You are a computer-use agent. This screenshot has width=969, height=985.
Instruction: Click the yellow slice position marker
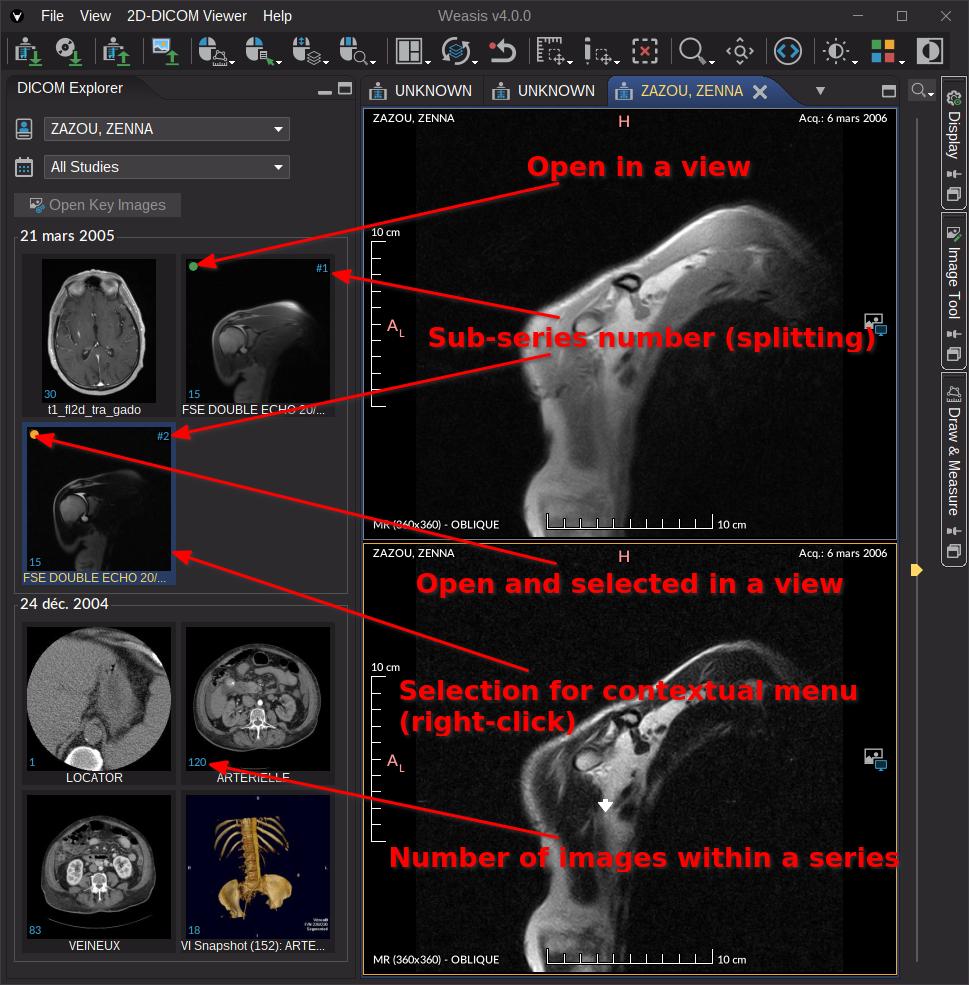click(x=916, y=570)
